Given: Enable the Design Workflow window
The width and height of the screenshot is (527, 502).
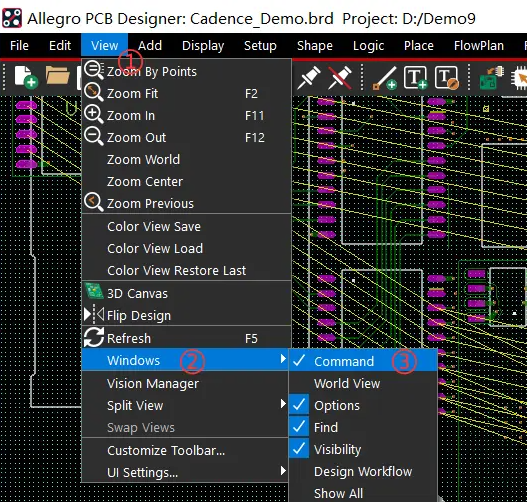Looking at the screenshot, I should click(x=363, y=471).
